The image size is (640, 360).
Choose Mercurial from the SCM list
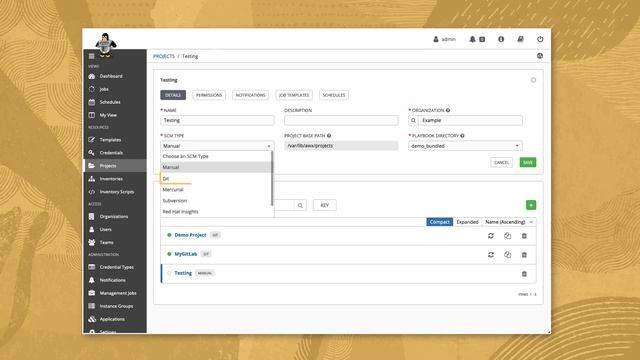[x=216, y=189]
